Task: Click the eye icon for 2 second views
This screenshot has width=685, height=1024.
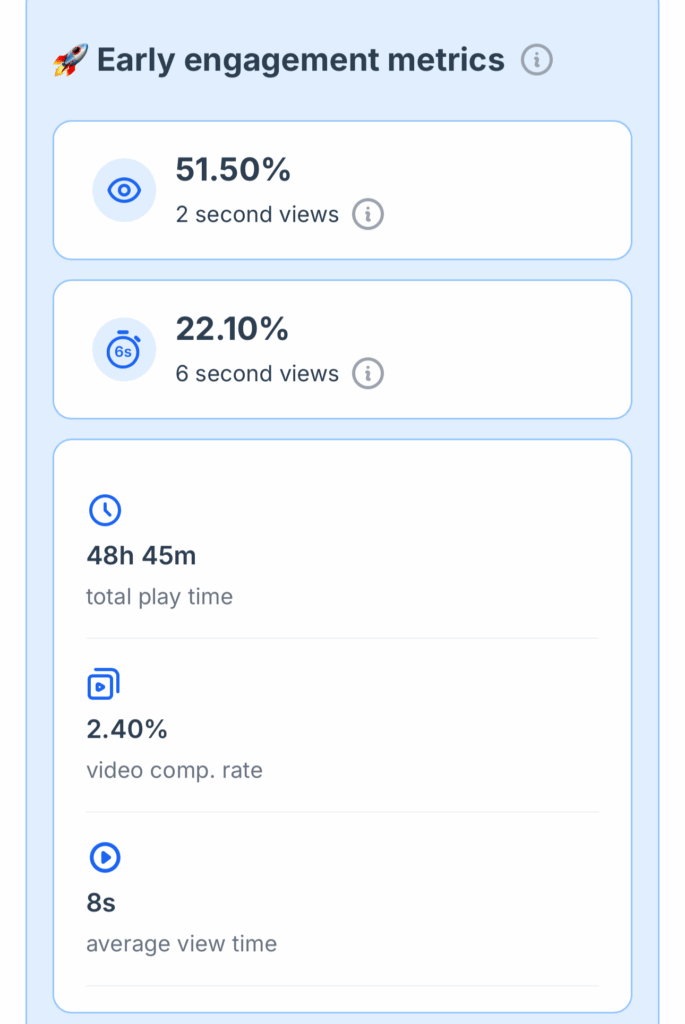Action: (x=124, y=190)
